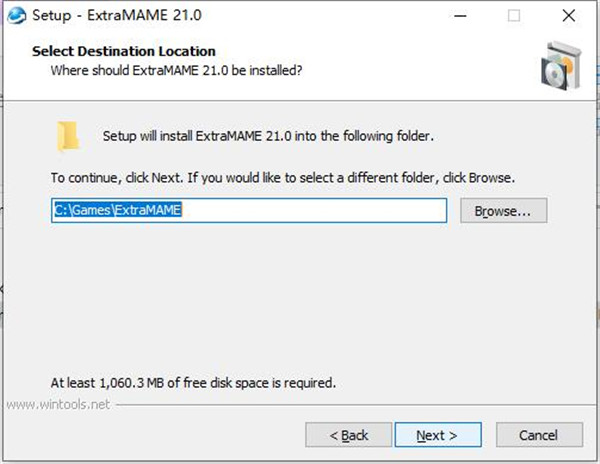Click the "Select Destination Location" heading
This screenshot has width=600, height=464.
124,51
